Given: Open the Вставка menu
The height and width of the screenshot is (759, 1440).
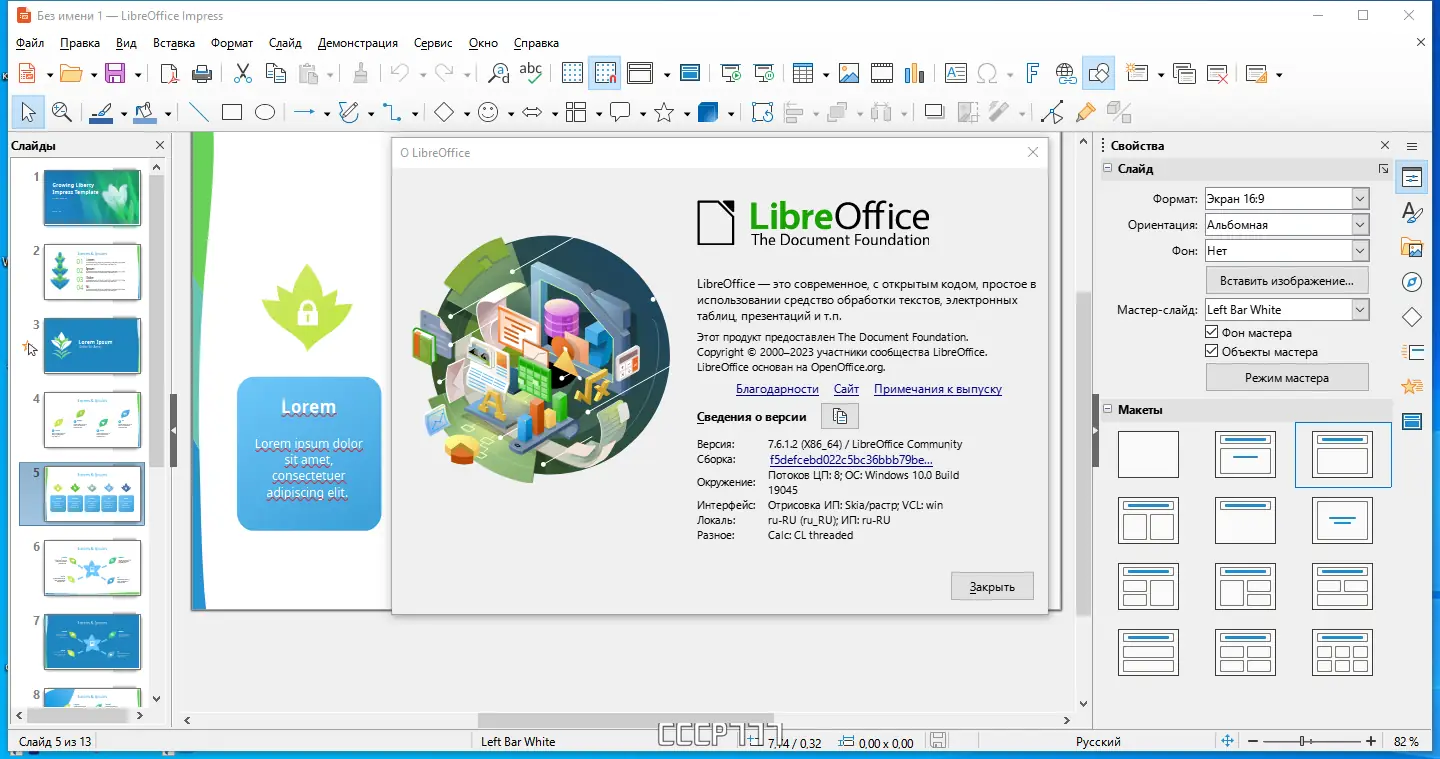Looking at the screenshot, I should point(174,43).
